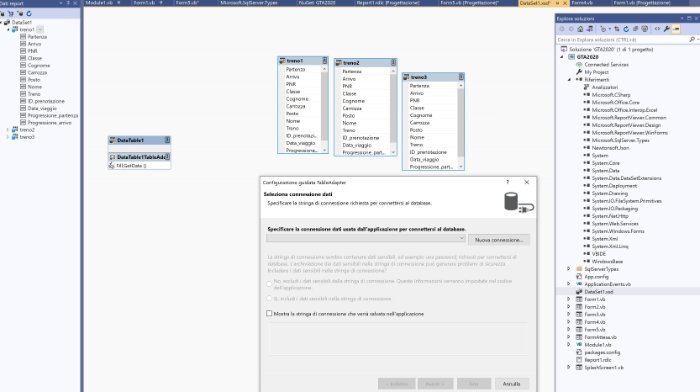The height and width of the screenshot is (392, 700).
Task: Switch to the Form4.vb tab
Action: coord(582,3)
